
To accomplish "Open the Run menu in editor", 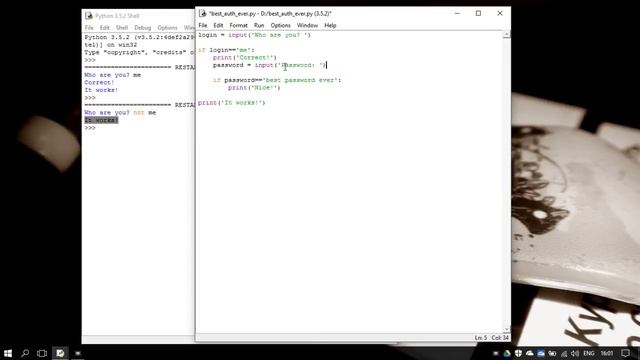I will [259, 25].
